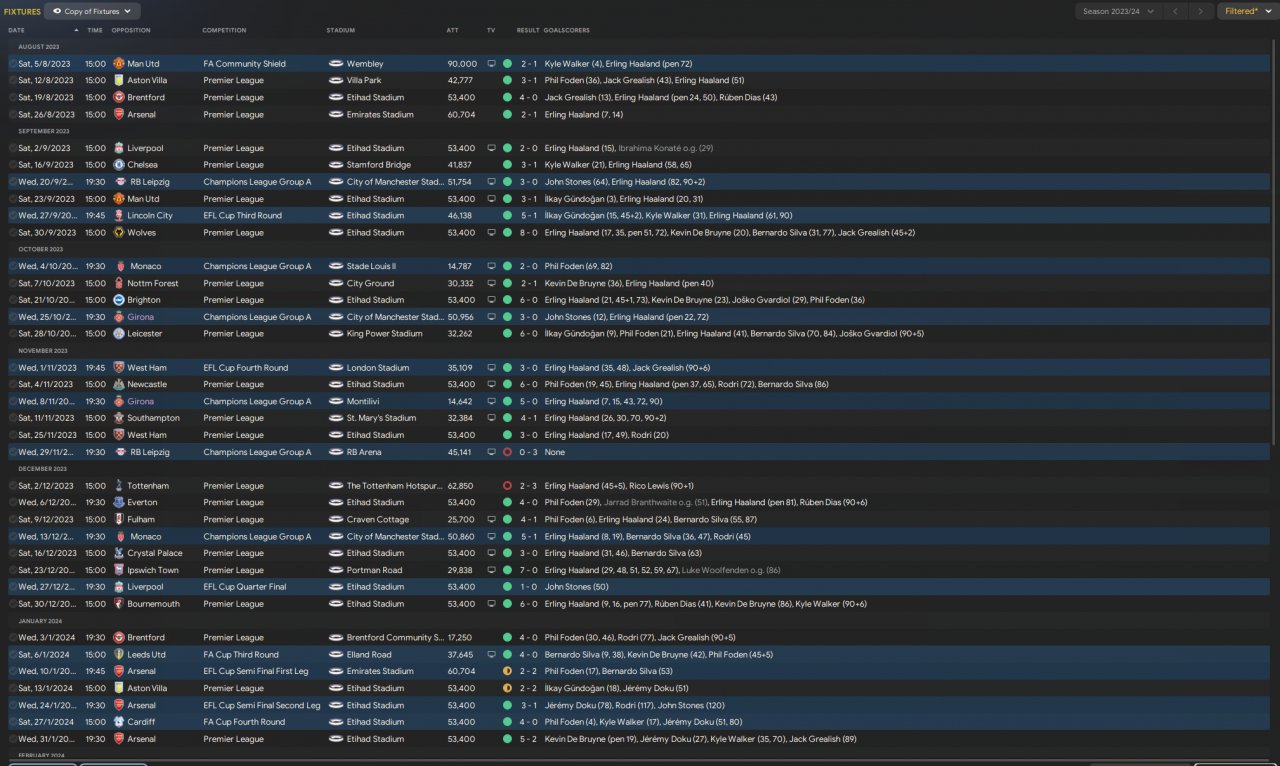Viewport: 1280px width, 766px height.
Task: Open the Elland Road stadium link
Action: (x=369, y=655)
